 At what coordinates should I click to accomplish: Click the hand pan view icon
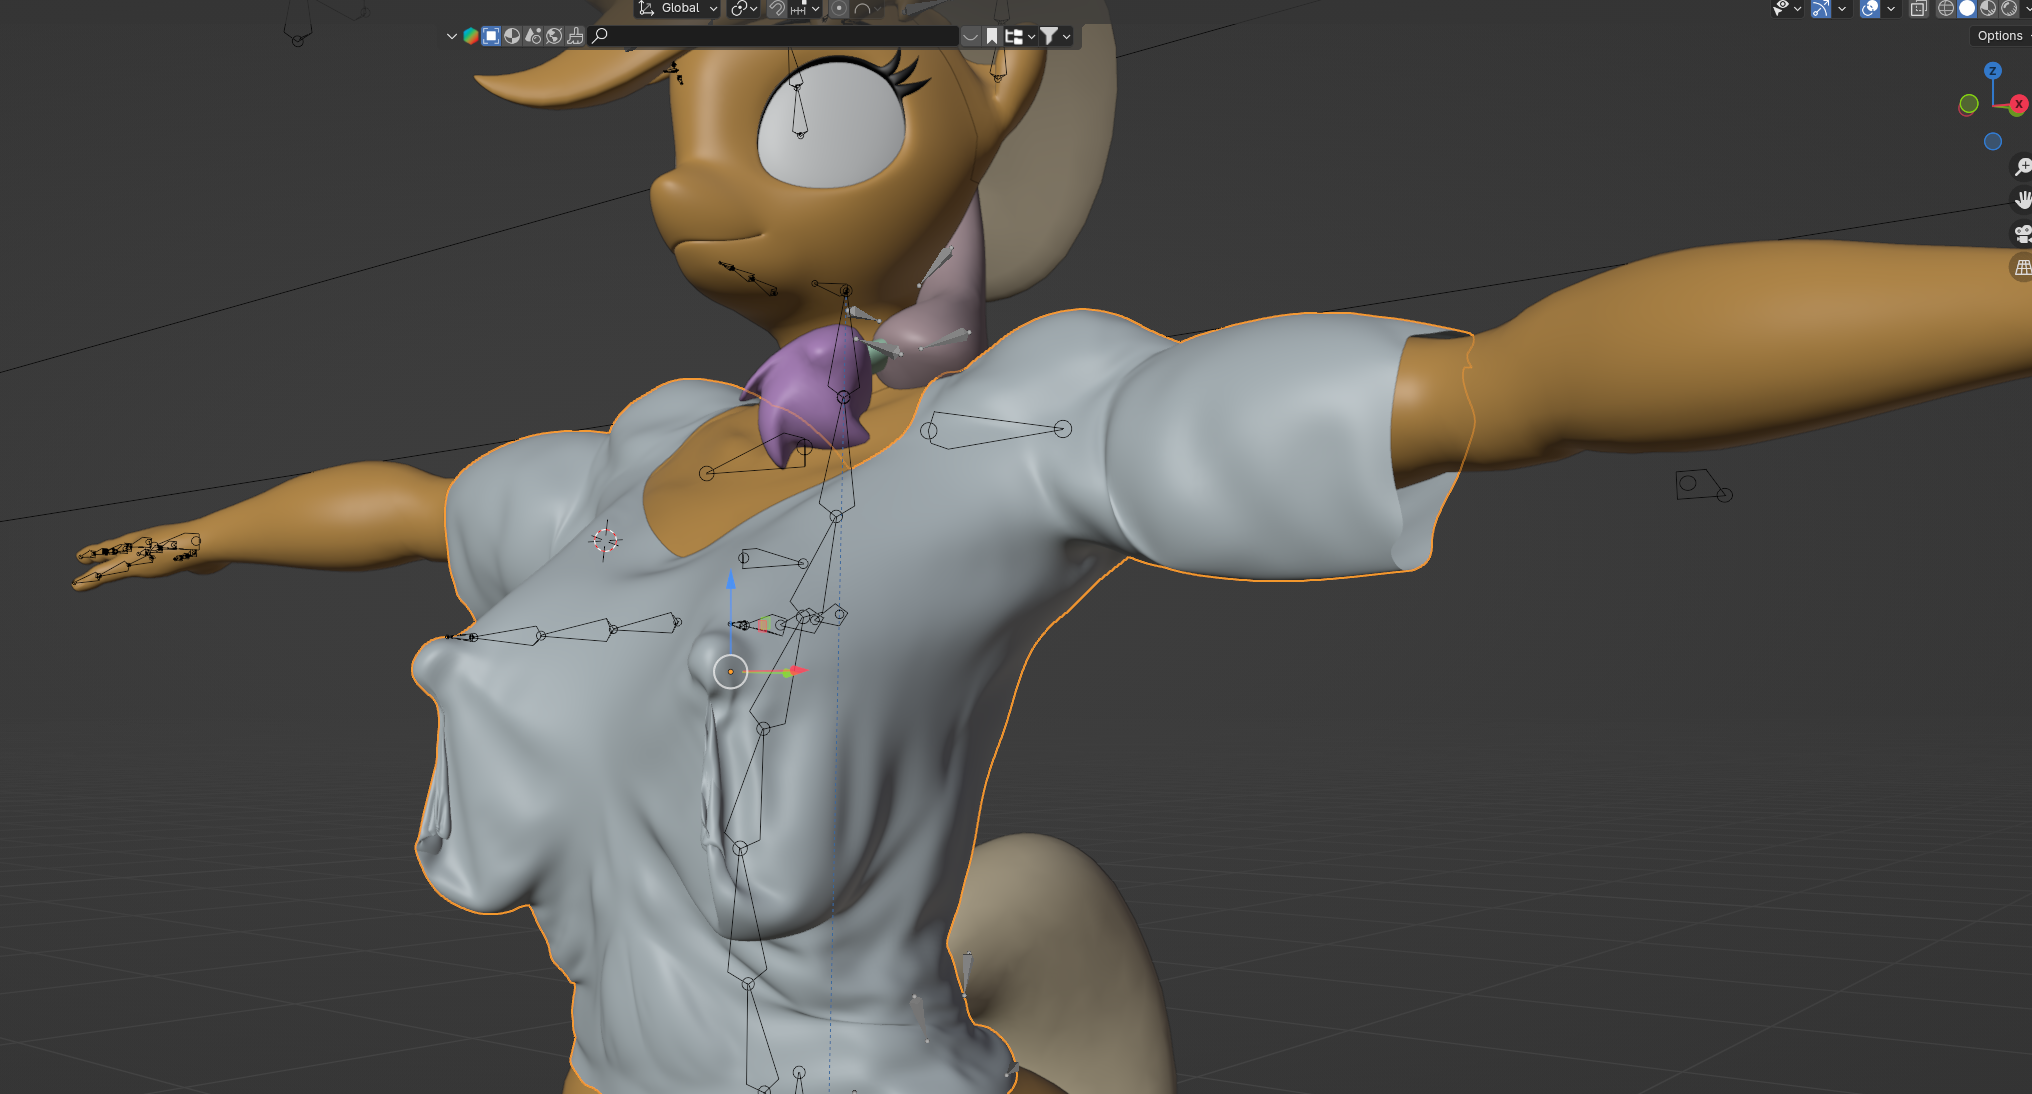(x=2022, y=200)
